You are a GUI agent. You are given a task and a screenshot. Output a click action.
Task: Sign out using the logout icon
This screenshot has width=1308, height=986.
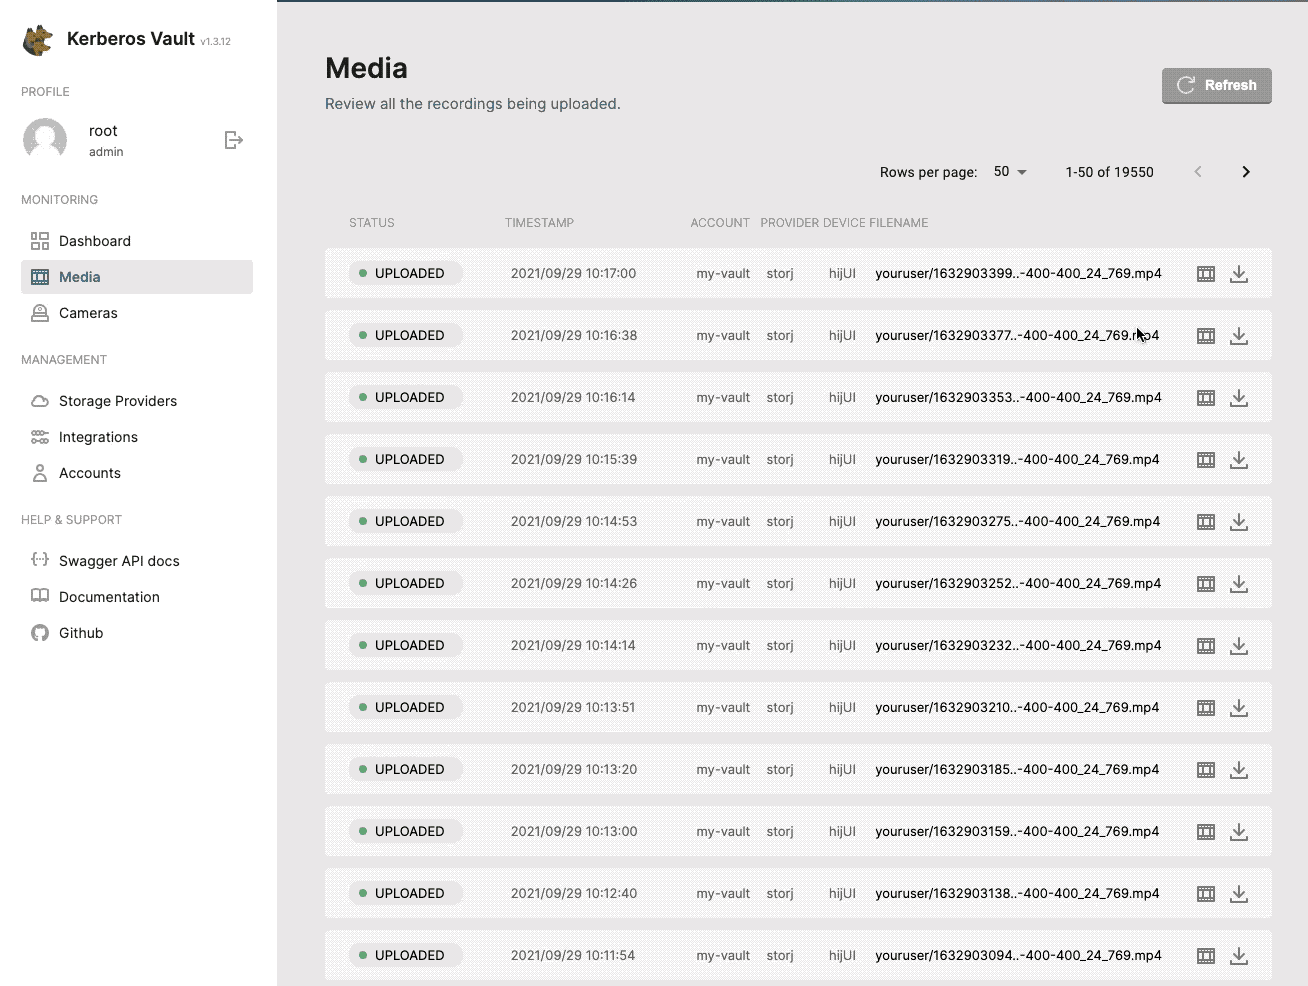pos(233,139)
